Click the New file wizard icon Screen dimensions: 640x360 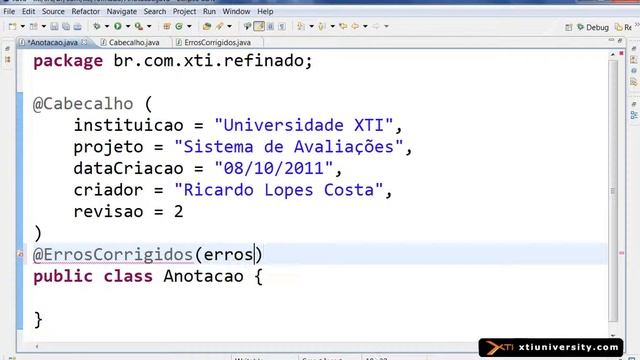13,27
